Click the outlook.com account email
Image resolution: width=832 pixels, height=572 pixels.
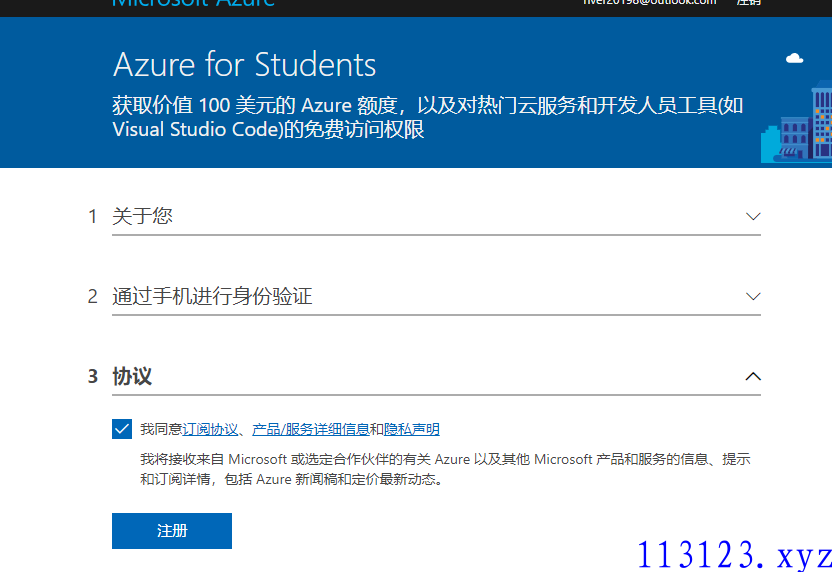pos(649,2)
